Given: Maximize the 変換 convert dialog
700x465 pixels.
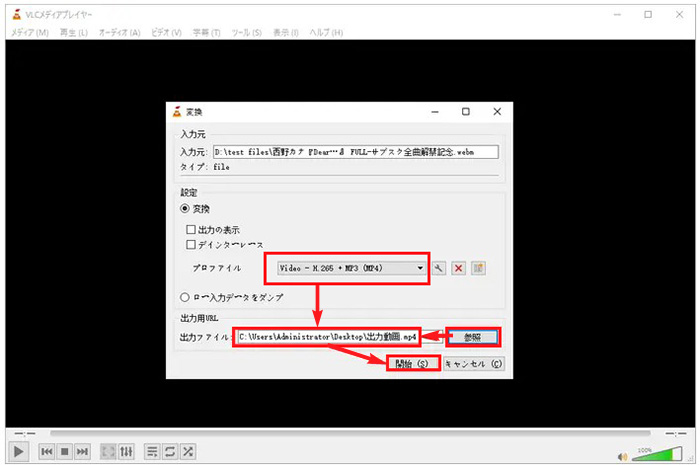Looking at the screenshot, I should [466, 112].
